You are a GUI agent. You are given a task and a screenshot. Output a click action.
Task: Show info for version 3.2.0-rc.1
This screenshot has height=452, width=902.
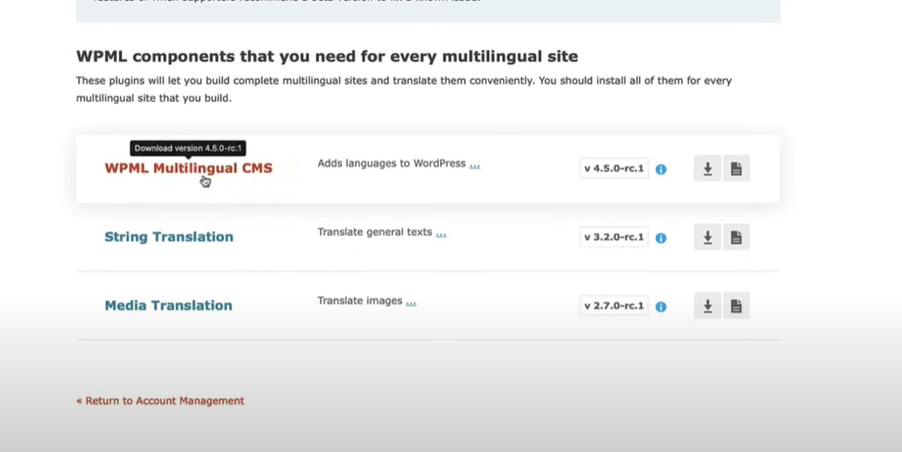coord(661,238)
